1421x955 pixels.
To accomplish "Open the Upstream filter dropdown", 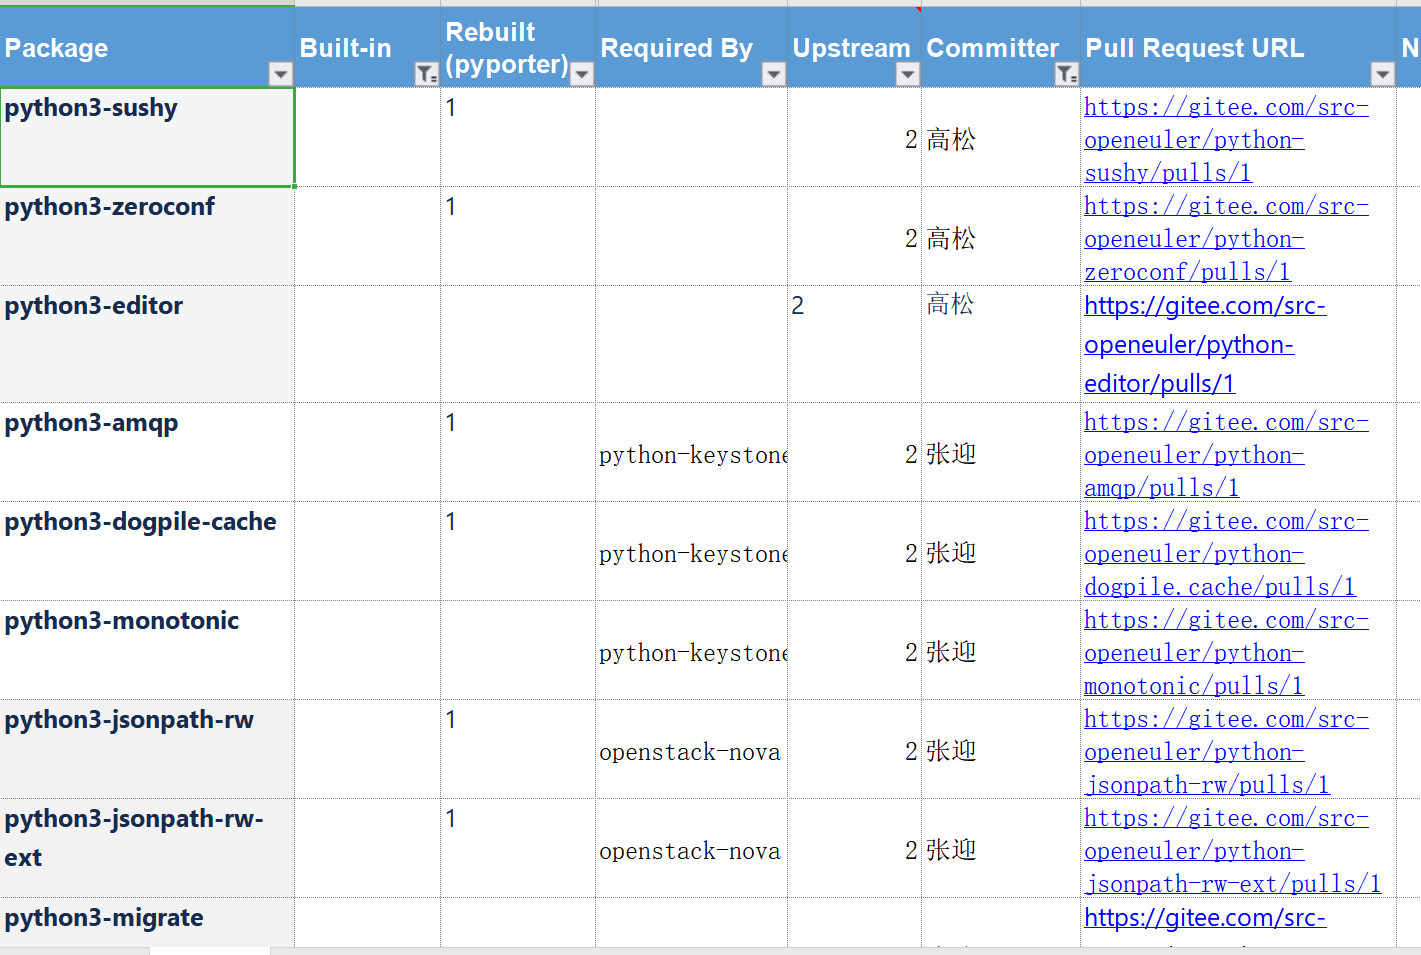I will tap(908, 74).
